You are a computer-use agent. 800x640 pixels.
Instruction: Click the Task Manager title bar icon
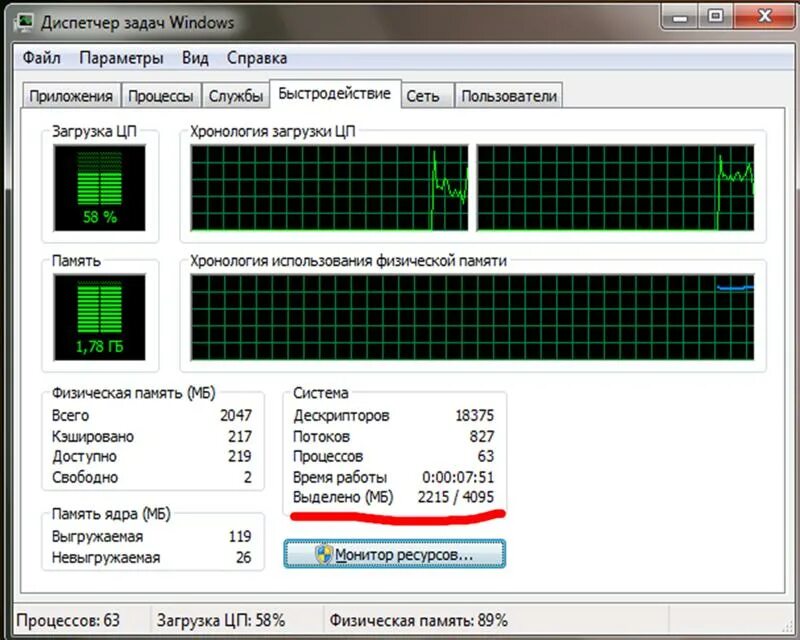tap(24, 22)
